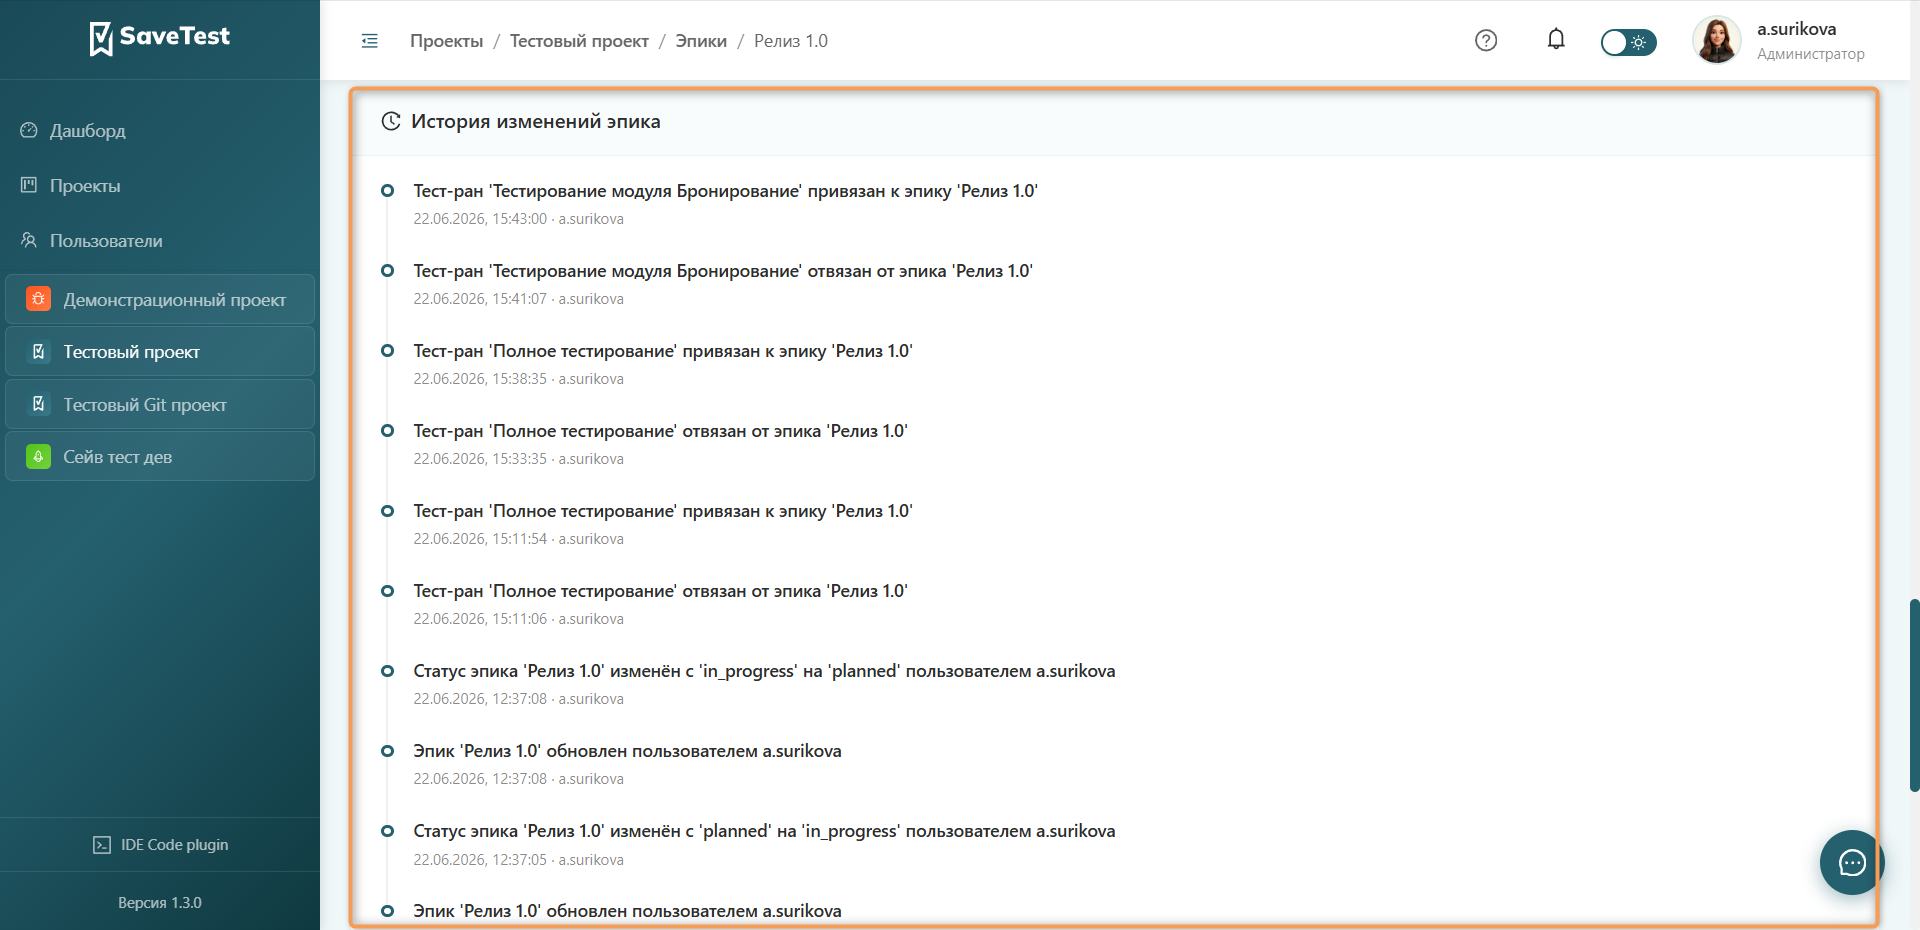This screenshot has height=930, width=1920.
Task: Click the Сейв тест дев green icon
Action: point(38,456)
